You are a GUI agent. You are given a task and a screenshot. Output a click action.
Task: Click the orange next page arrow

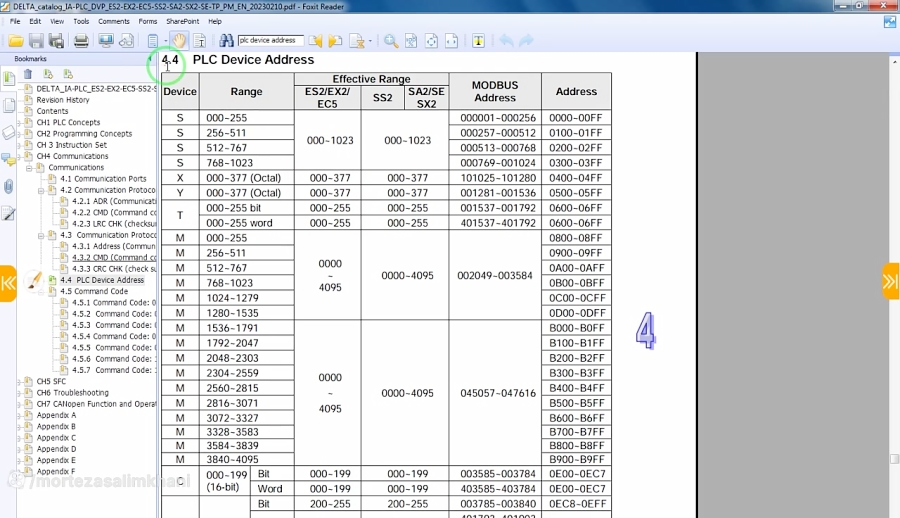point(890,282)
